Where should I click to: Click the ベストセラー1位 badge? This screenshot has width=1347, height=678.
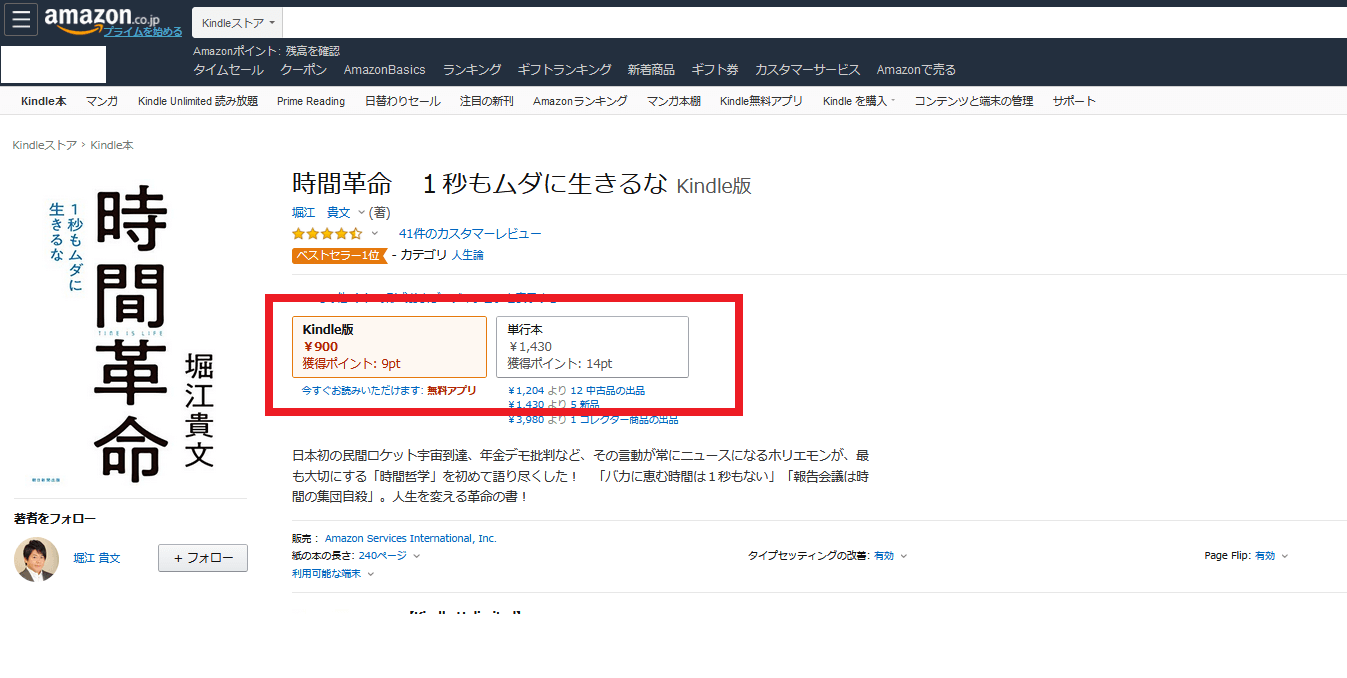(x=338, y=255)
